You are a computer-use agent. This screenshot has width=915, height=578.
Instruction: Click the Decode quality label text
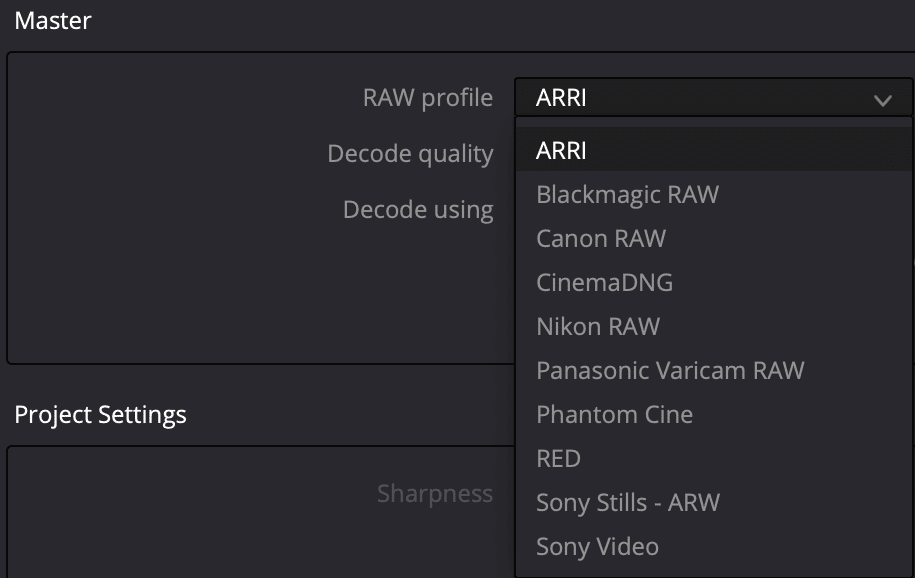tap(410, 153)
